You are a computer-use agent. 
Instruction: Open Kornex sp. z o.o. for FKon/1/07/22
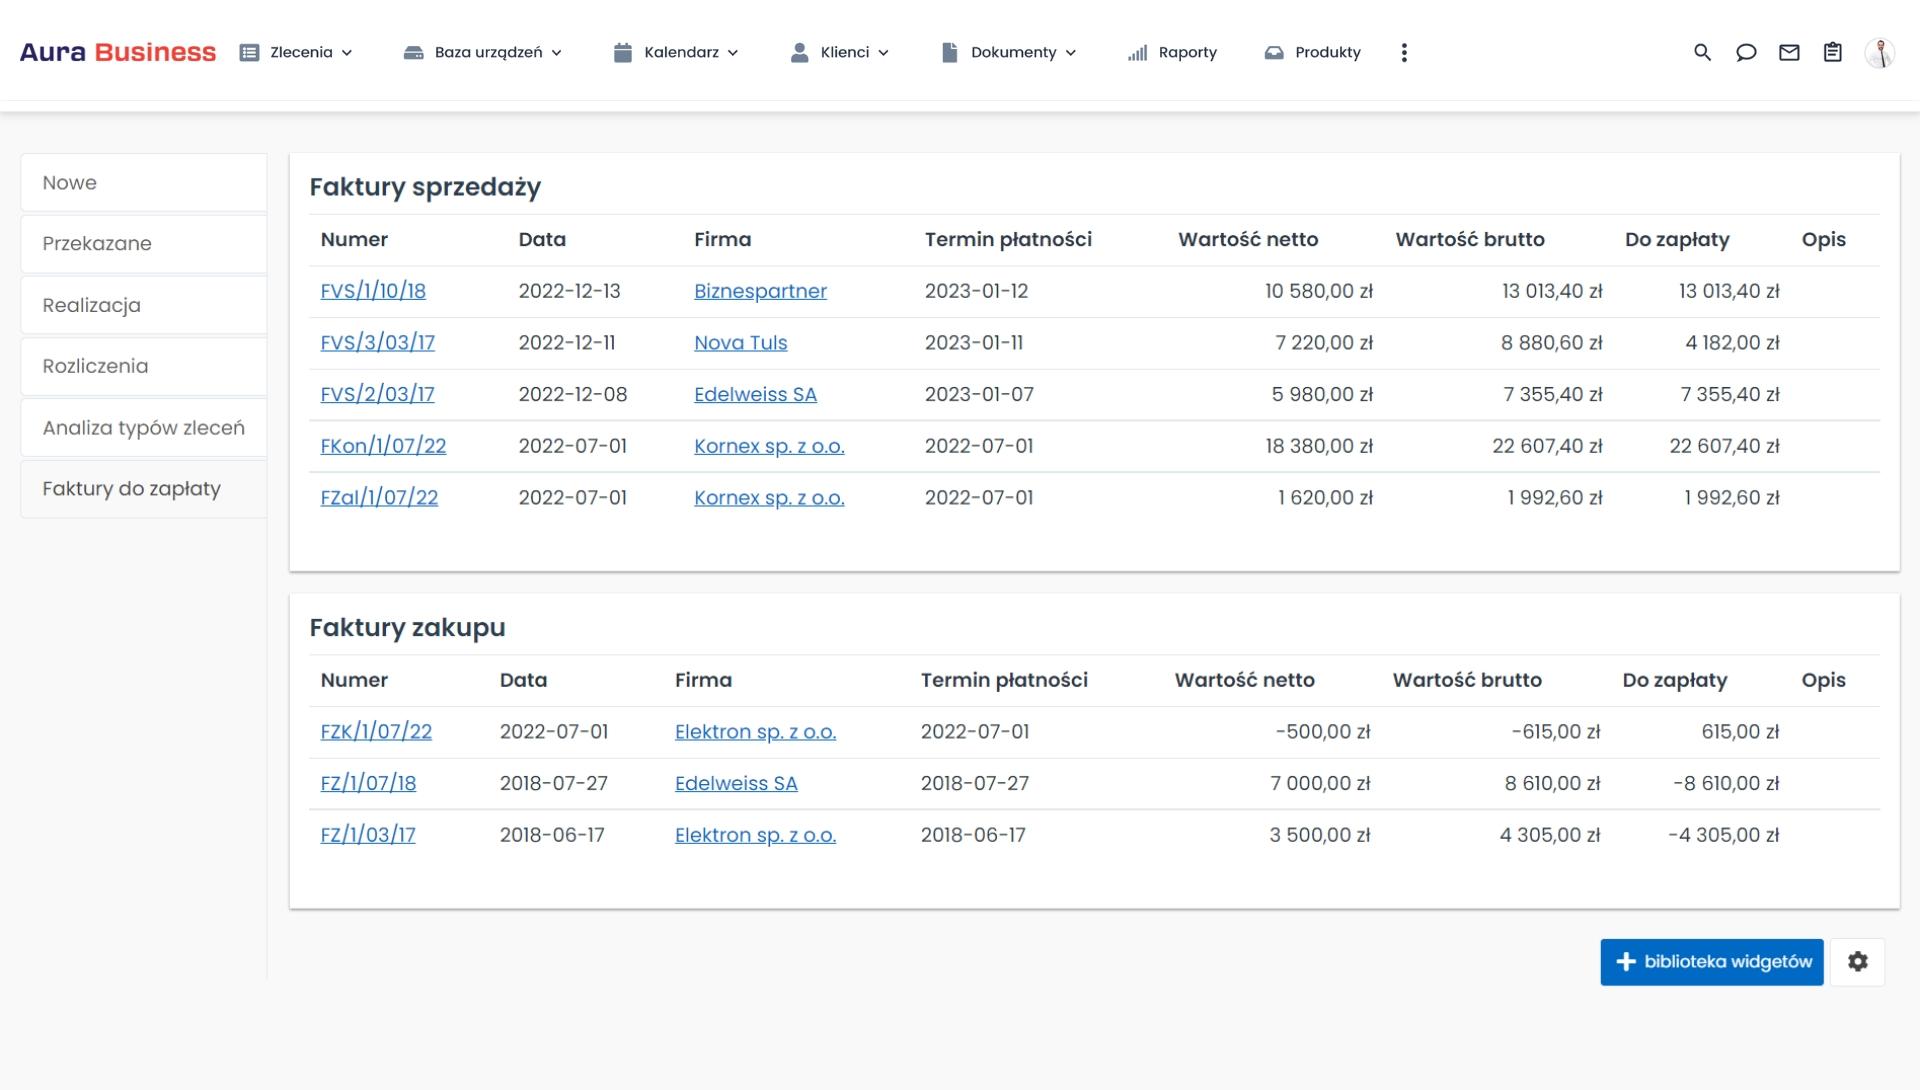[x=769, y=446]
